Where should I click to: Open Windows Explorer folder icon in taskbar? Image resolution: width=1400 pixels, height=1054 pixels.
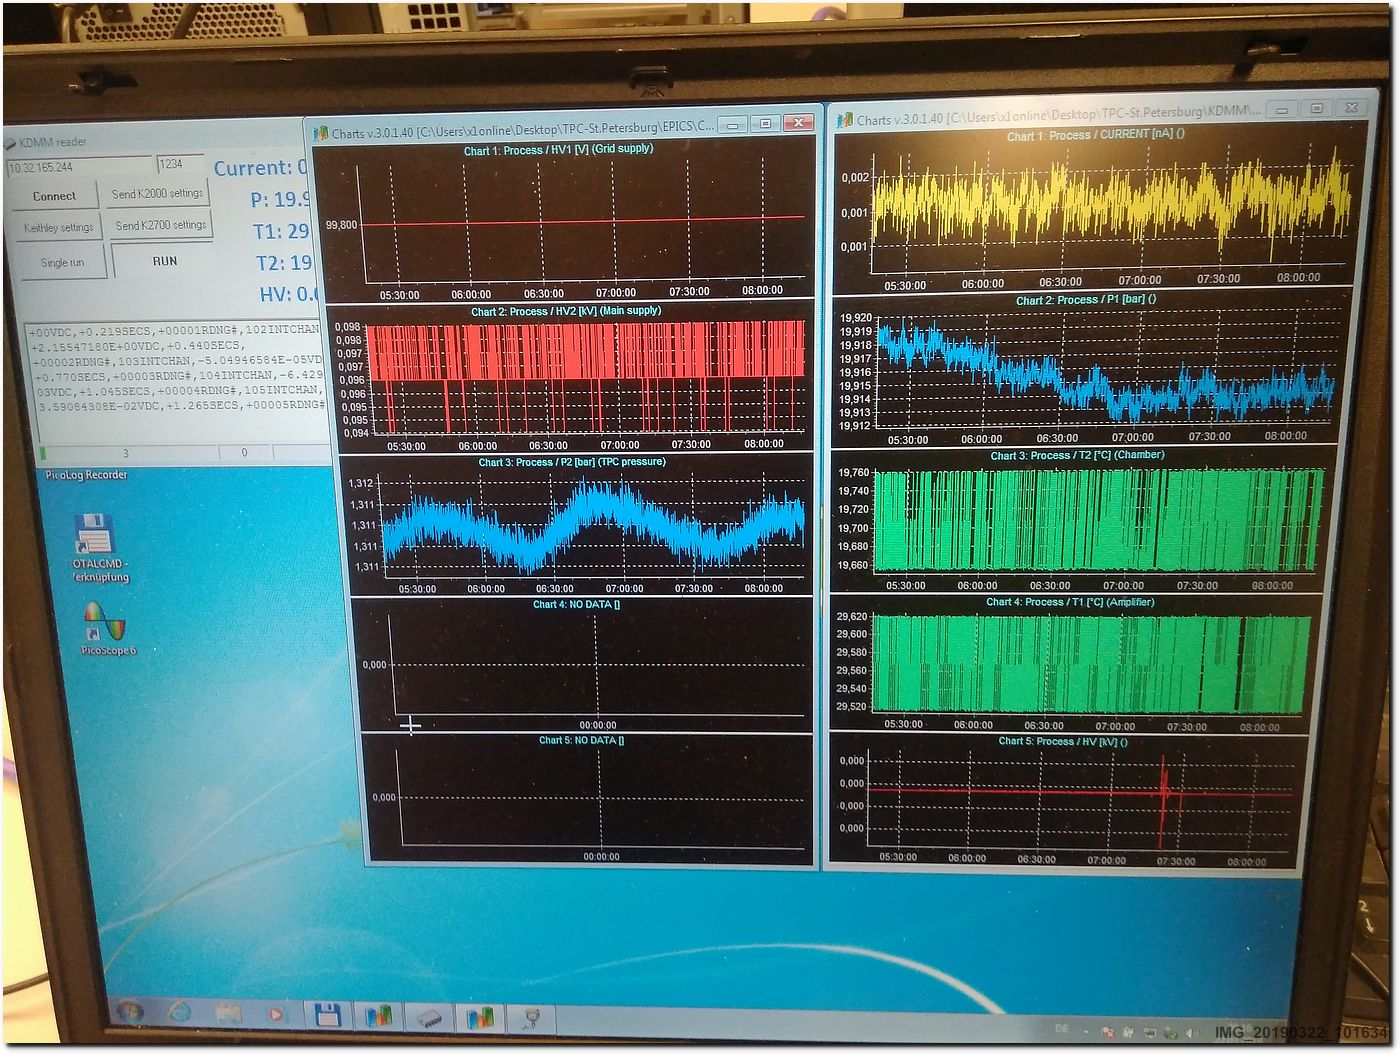tap(229, 1015)
